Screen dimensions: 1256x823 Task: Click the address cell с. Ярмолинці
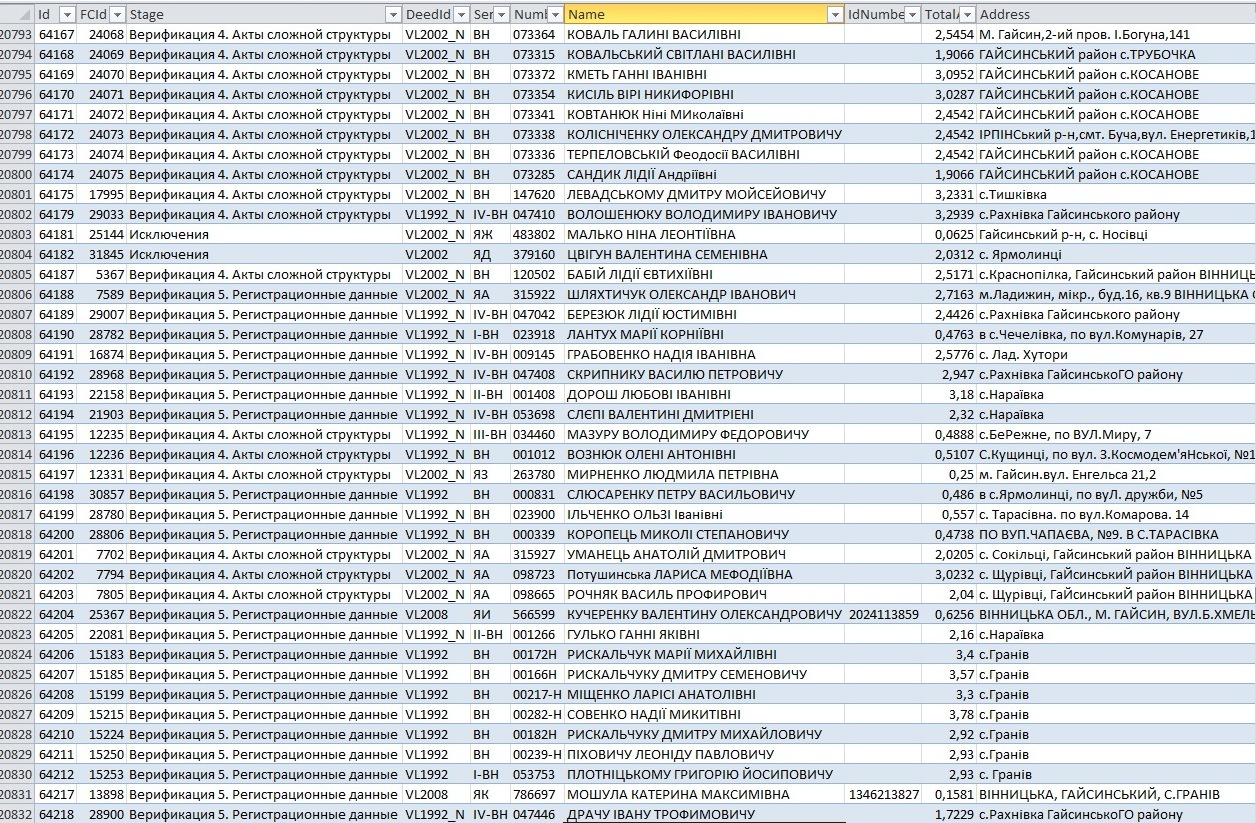point(1116,255)
